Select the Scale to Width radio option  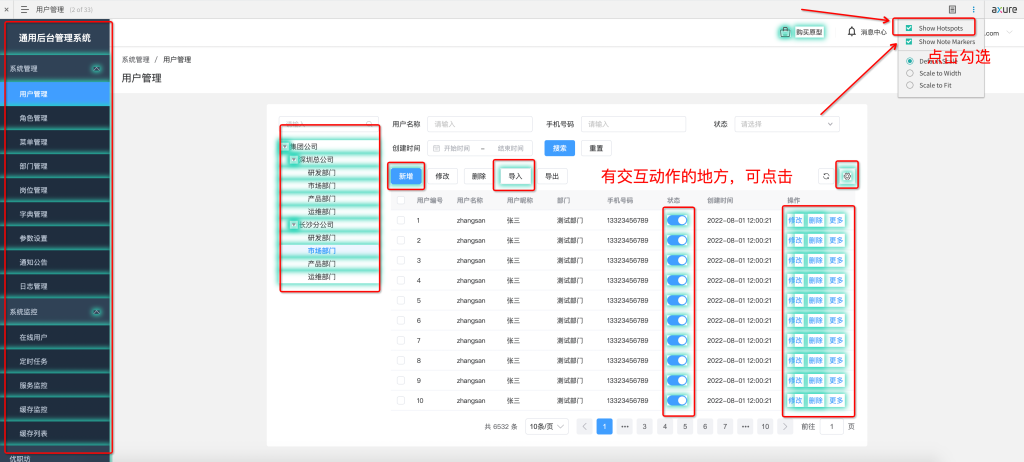click(909, 73)
